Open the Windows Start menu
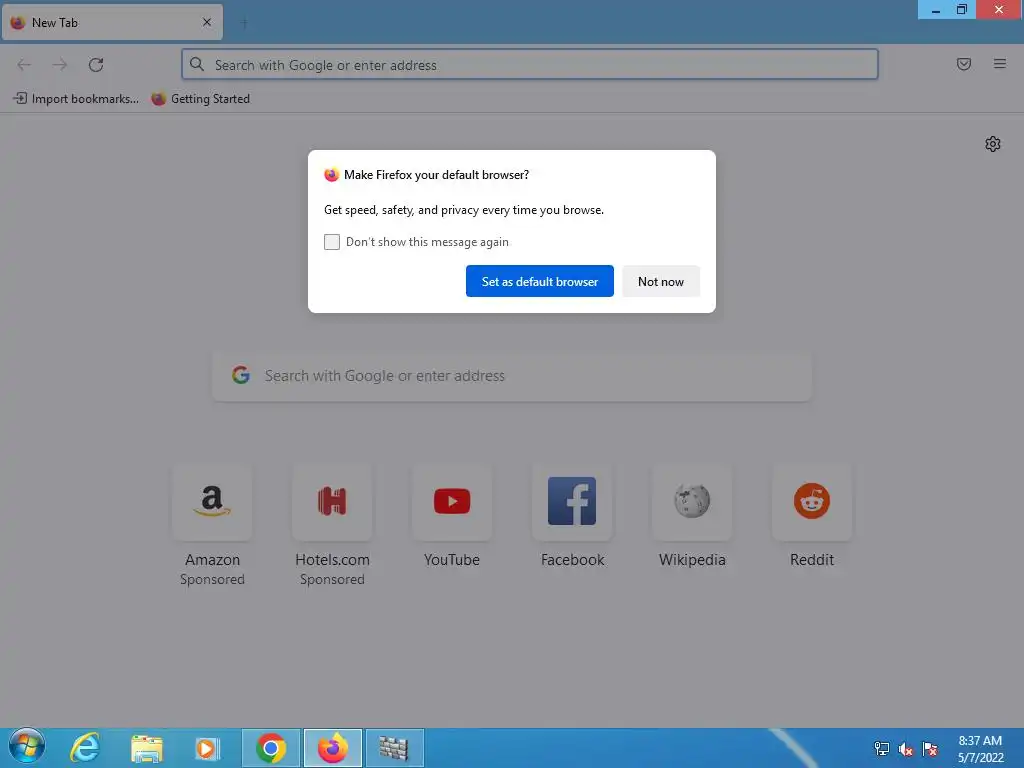1024x768 pixels. (27, 748)
